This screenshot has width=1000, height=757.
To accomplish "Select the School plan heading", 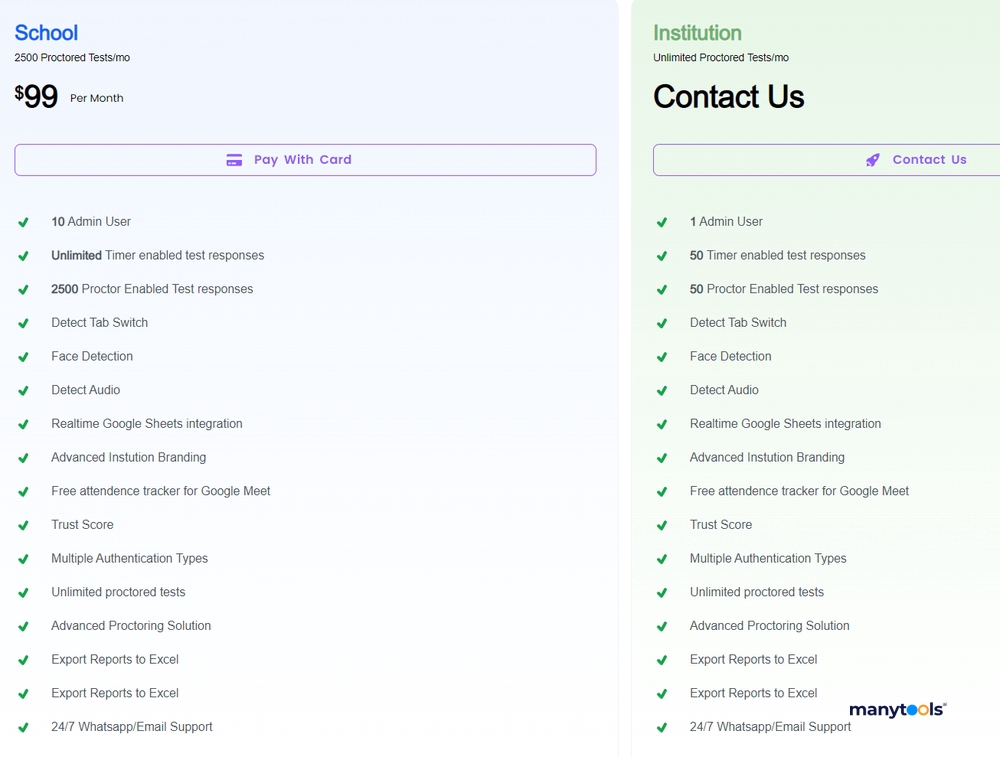I will (46, 33).
